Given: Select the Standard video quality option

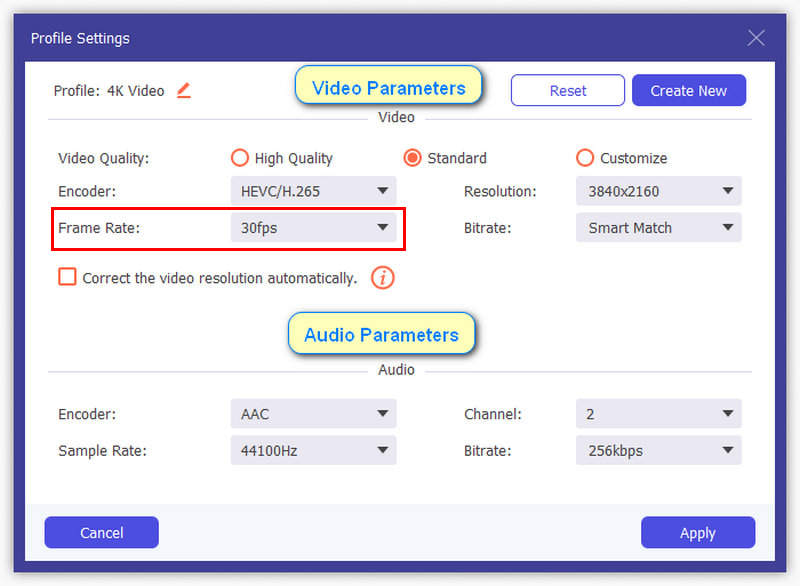Looking at the screenshot, I should 413,158.
